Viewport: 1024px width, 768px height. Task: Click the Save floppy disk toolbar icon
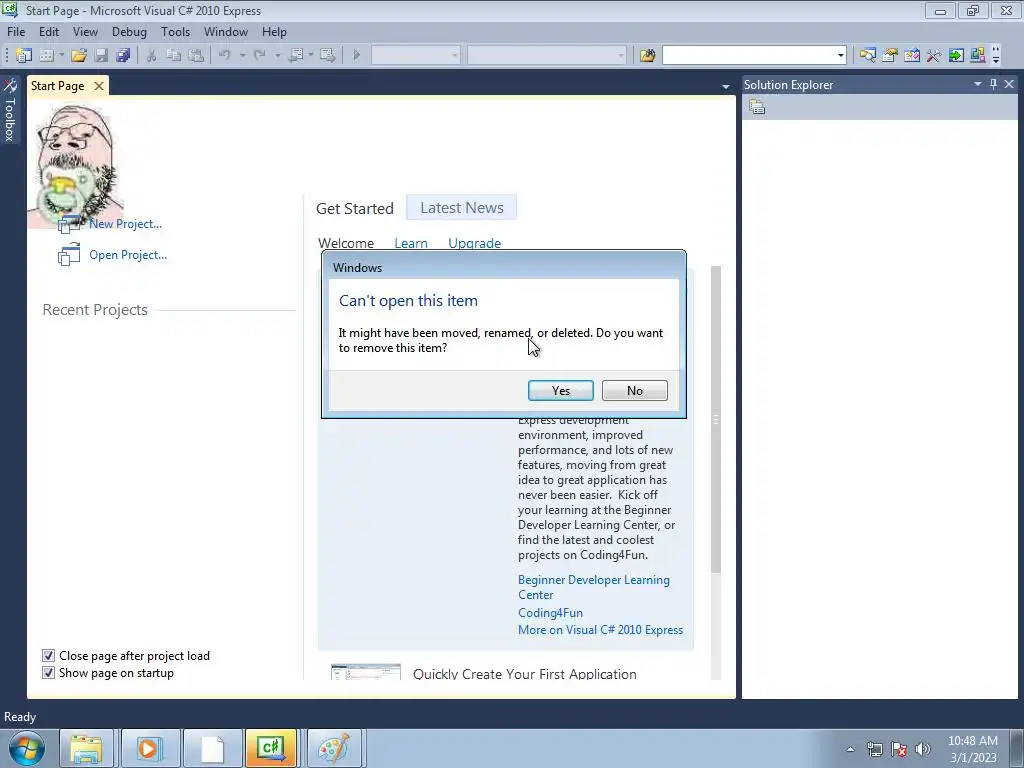coord(101,56)
